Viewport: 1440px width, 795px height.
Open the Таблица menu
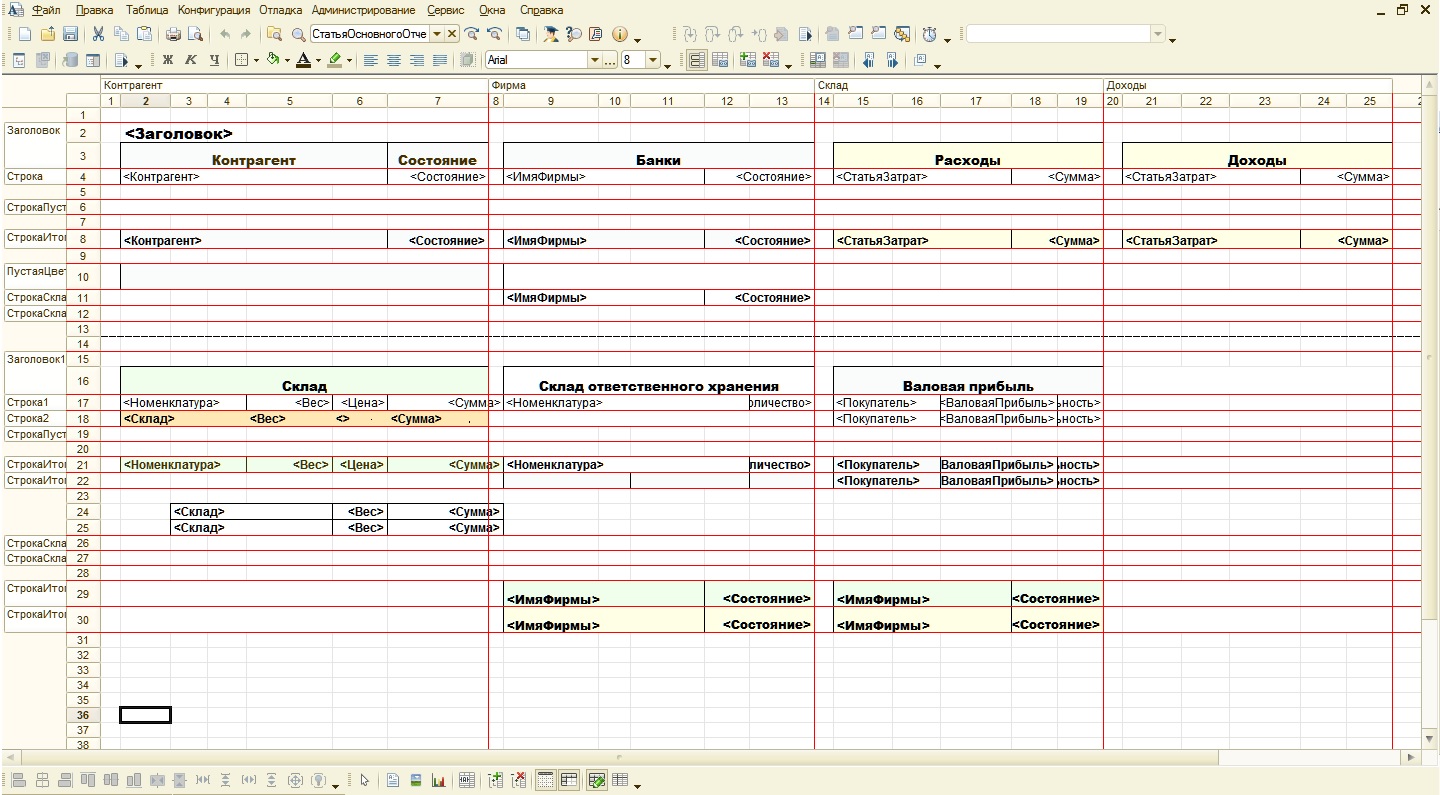tap(146, 10)
